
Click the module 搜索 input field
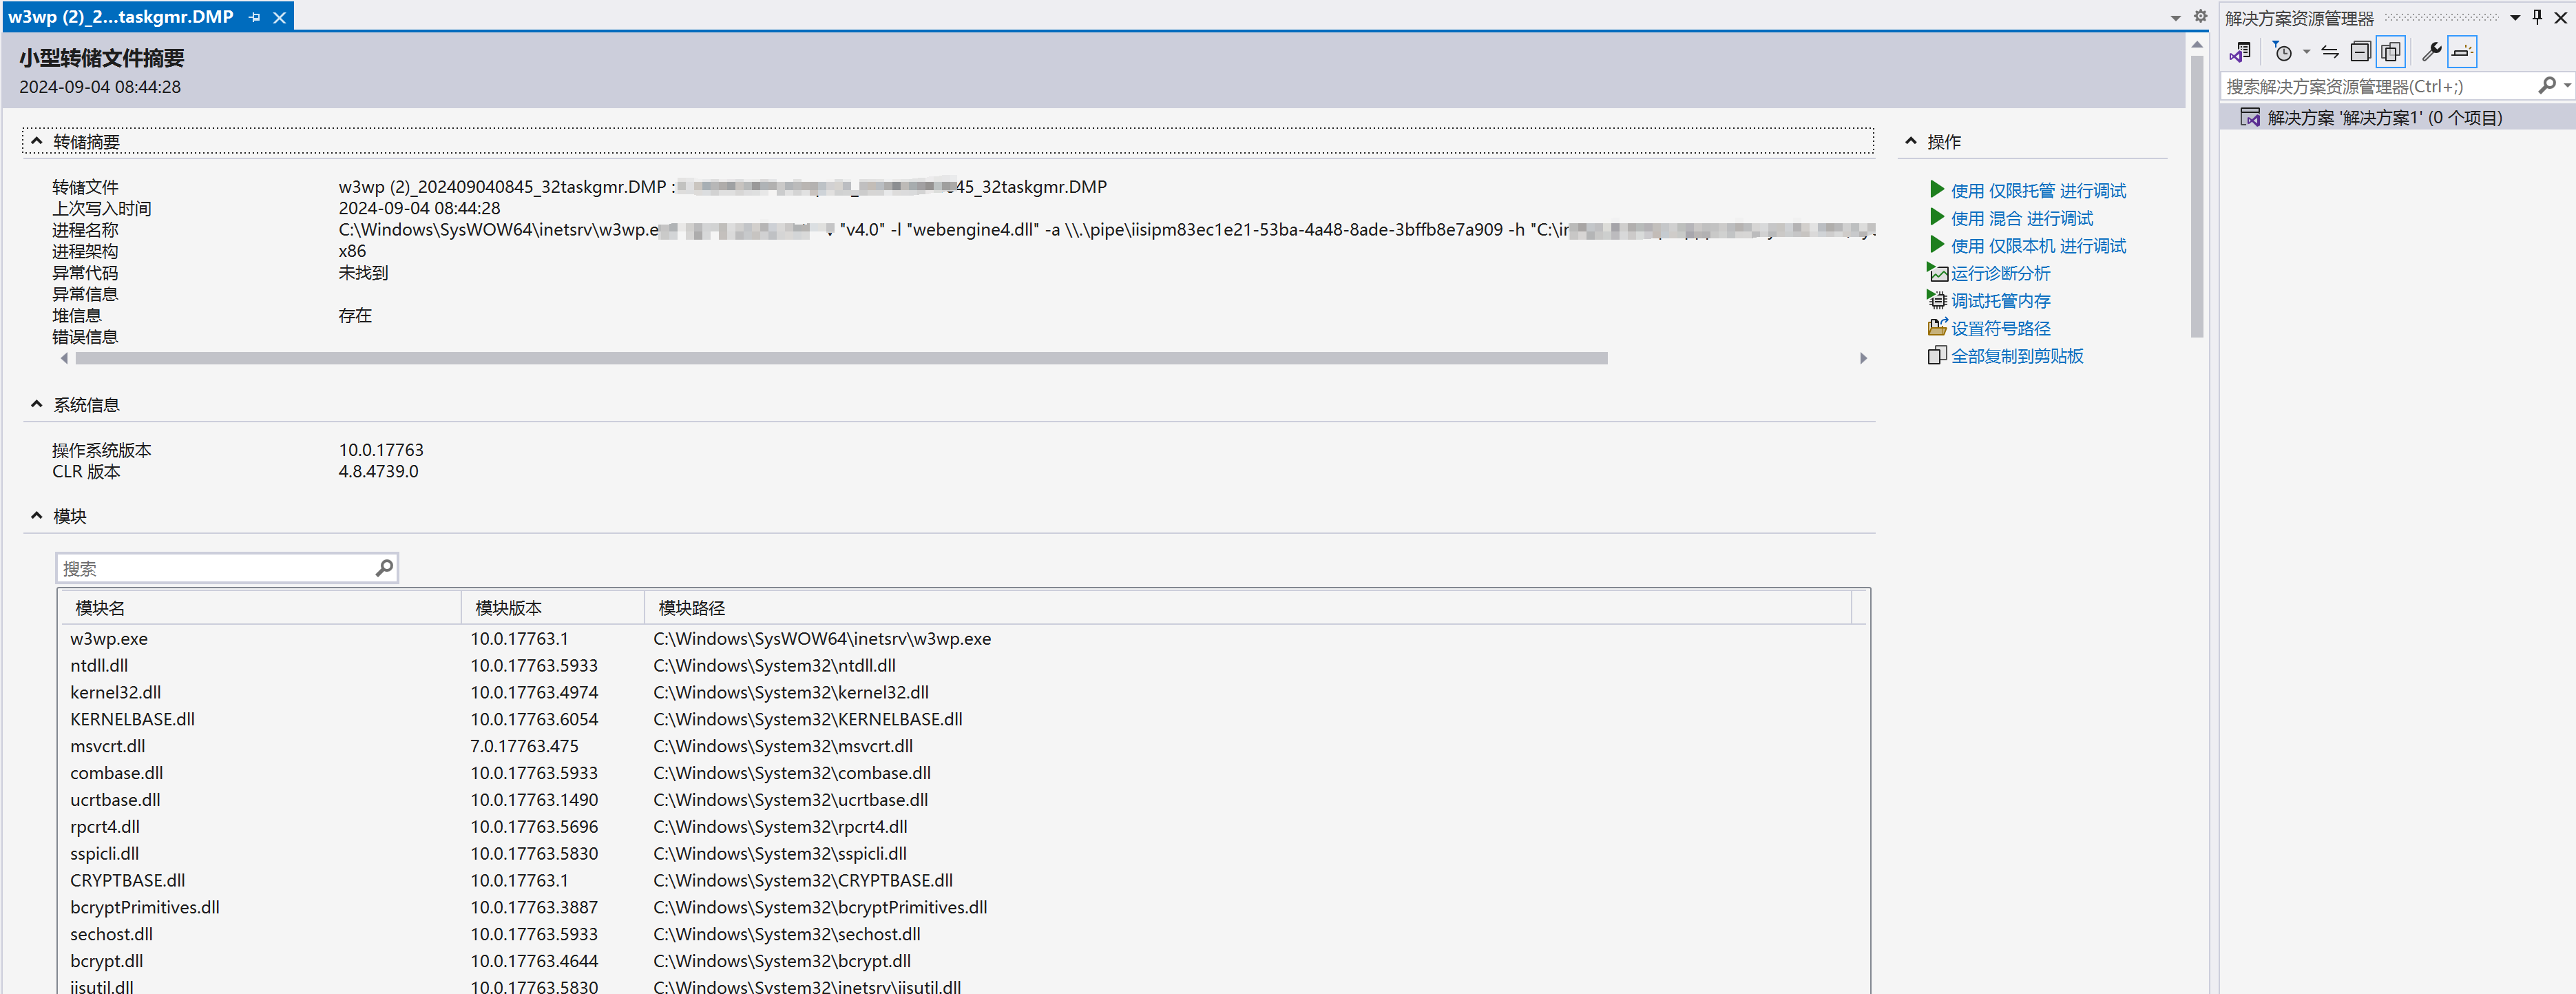[215, 568]
